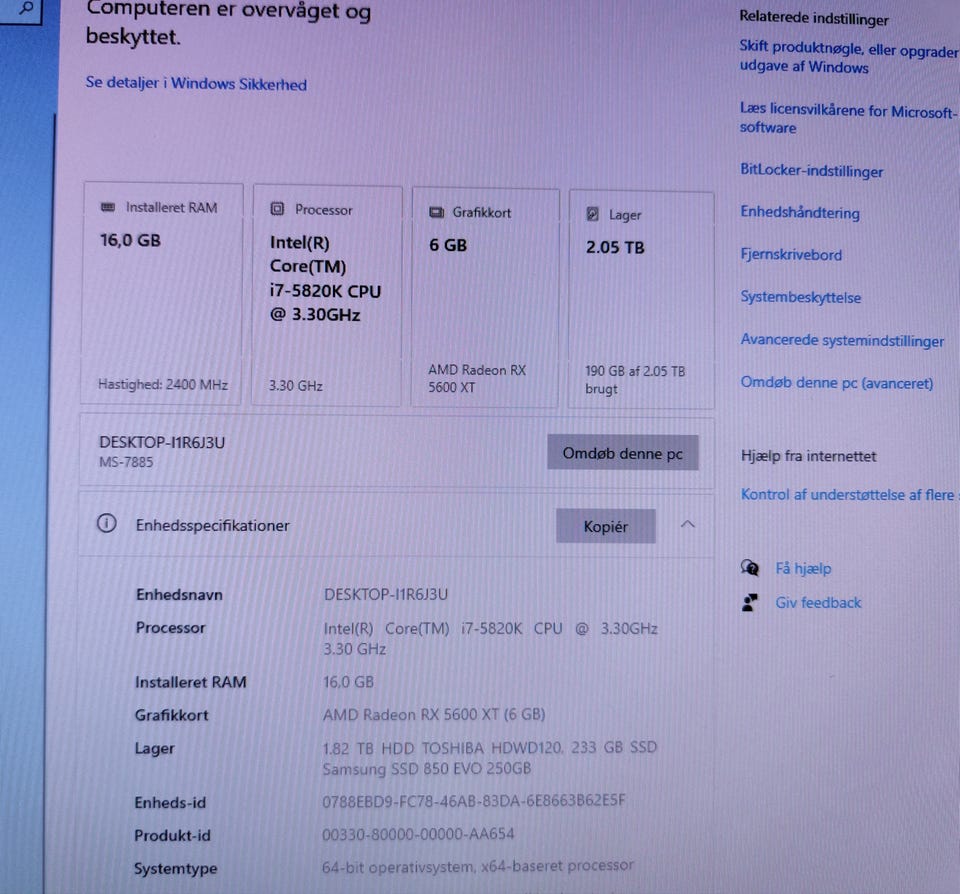Open Læs licensvilkårene for Microsoft-software

[x=847, y=118]
